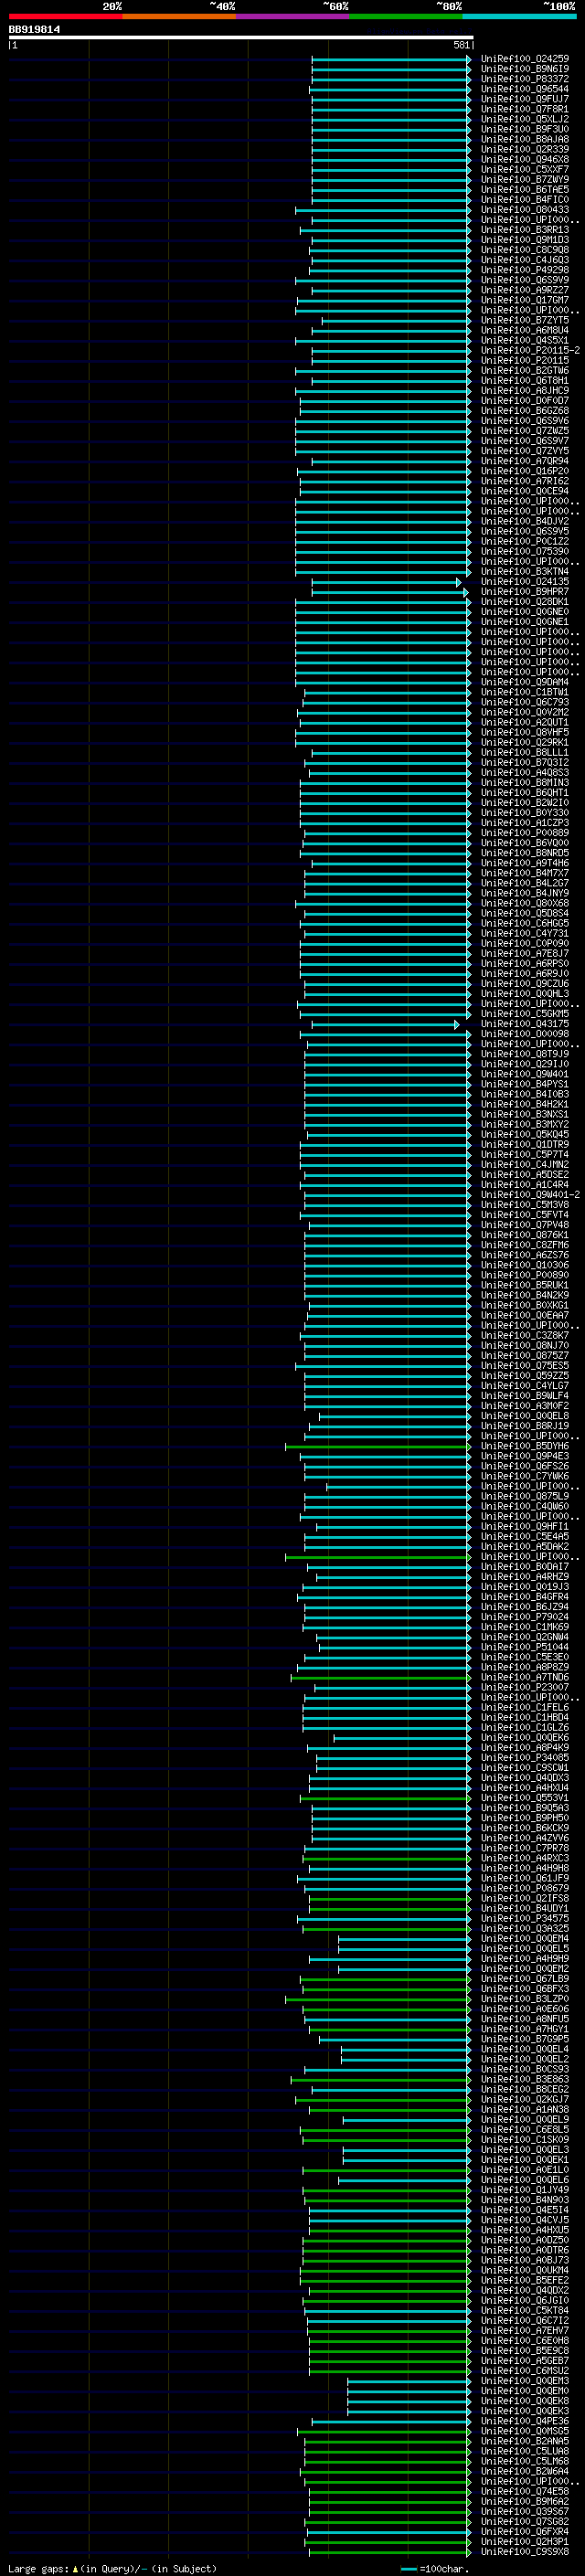Click the orange ~40% identity legend segment

(179, 16)
